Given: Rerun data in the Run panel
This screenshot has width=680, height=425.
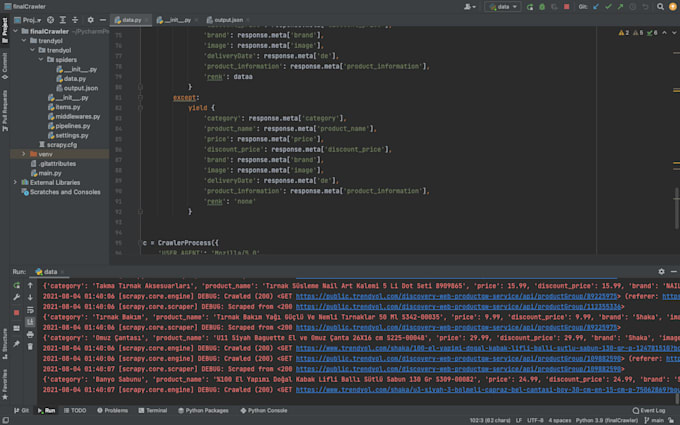Looking at the screenshot, I should (16, 285).
